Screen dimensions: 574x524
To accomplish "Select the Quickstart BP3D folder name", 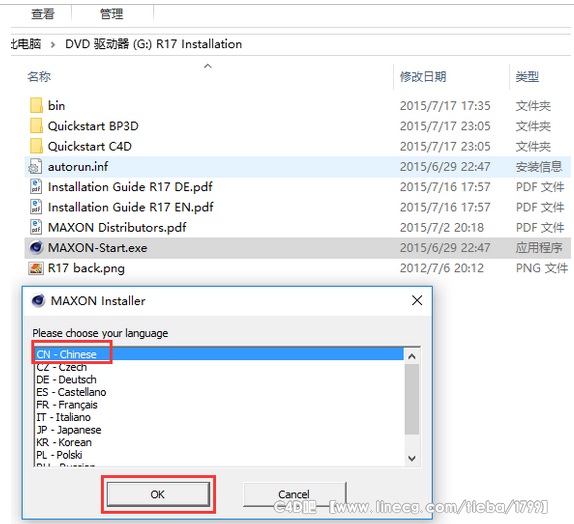I will tap(93, 126).
